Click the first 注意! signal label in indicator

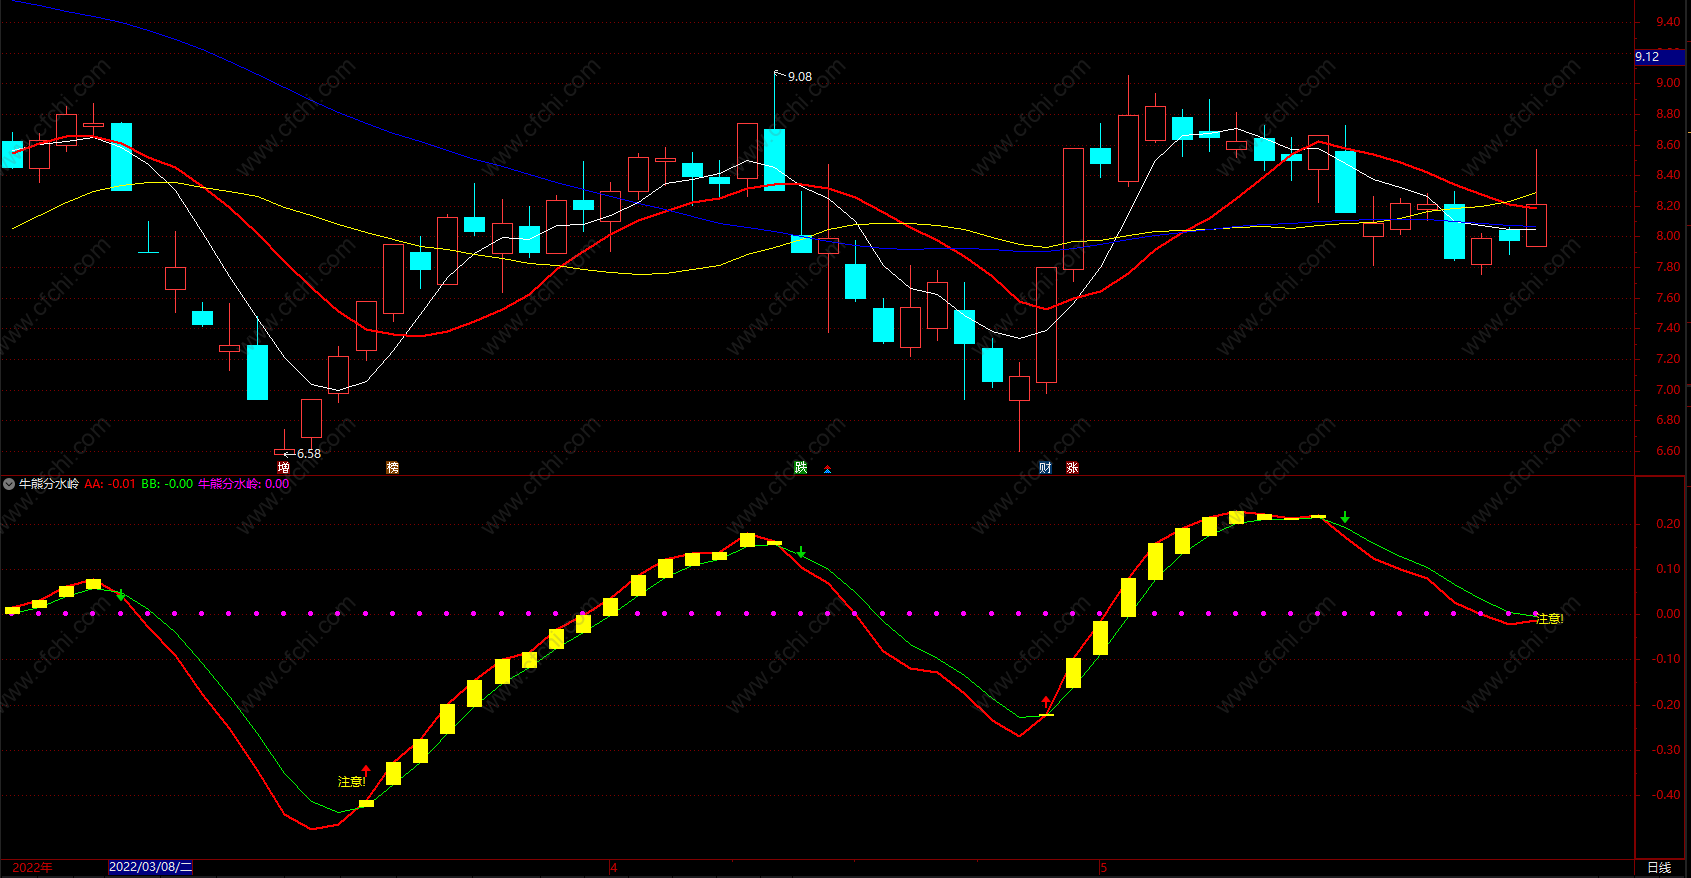352,782
